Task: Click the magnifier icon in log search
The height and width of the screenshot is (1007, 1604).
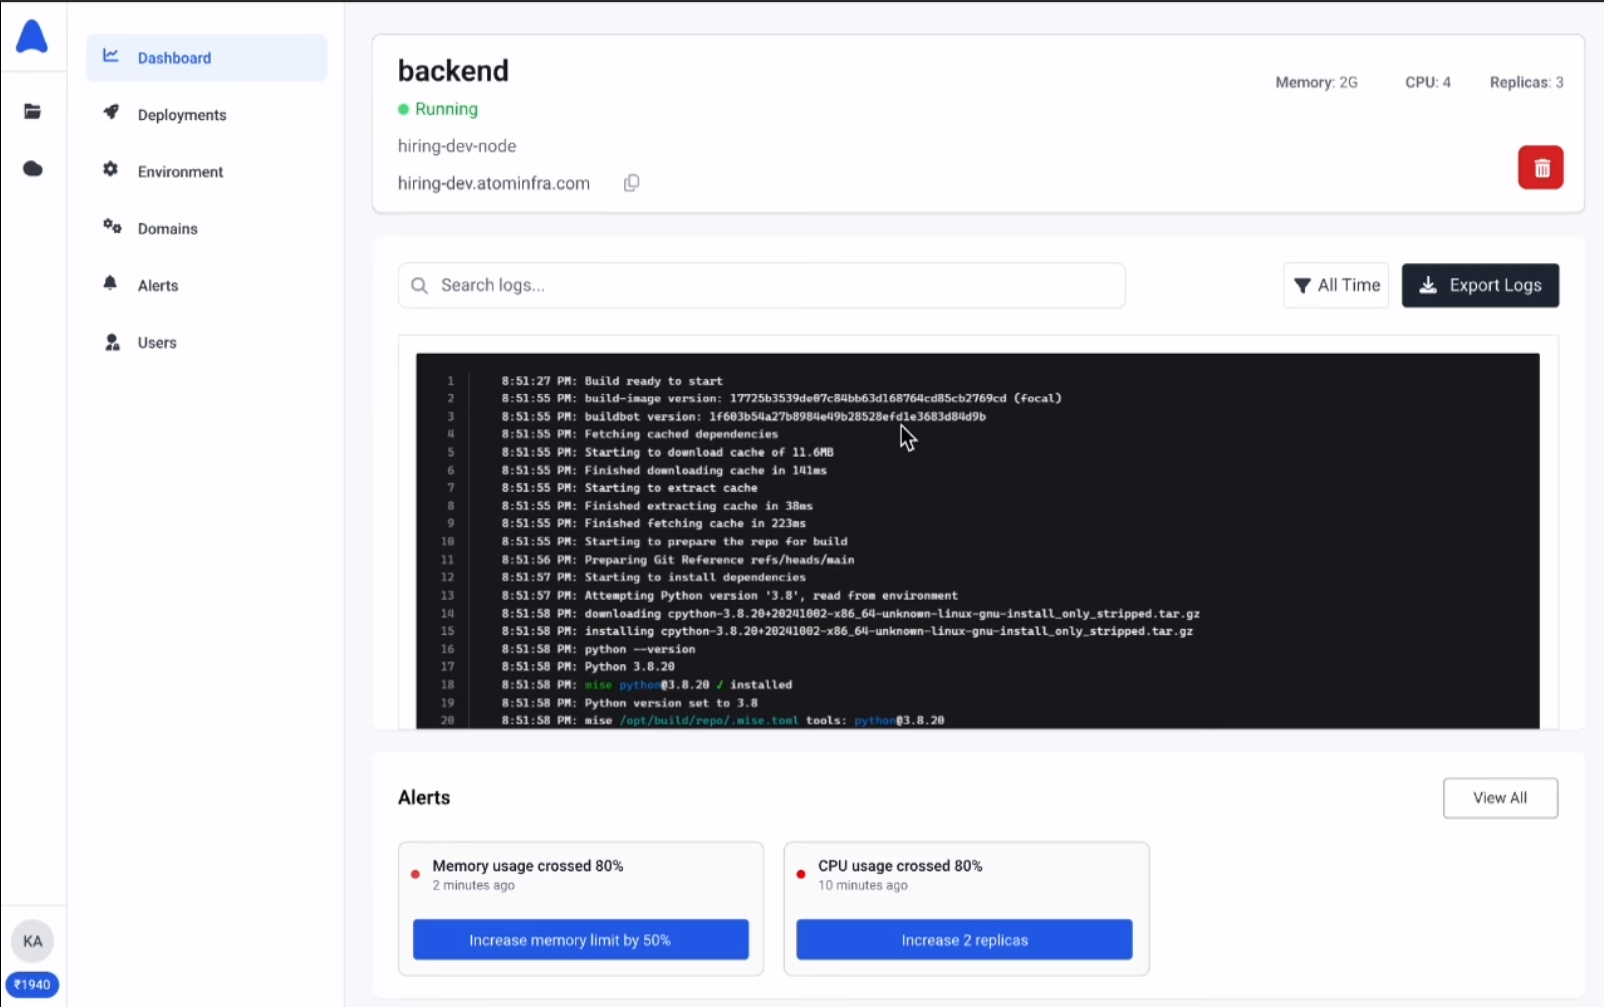Action: tap(420, 286)
